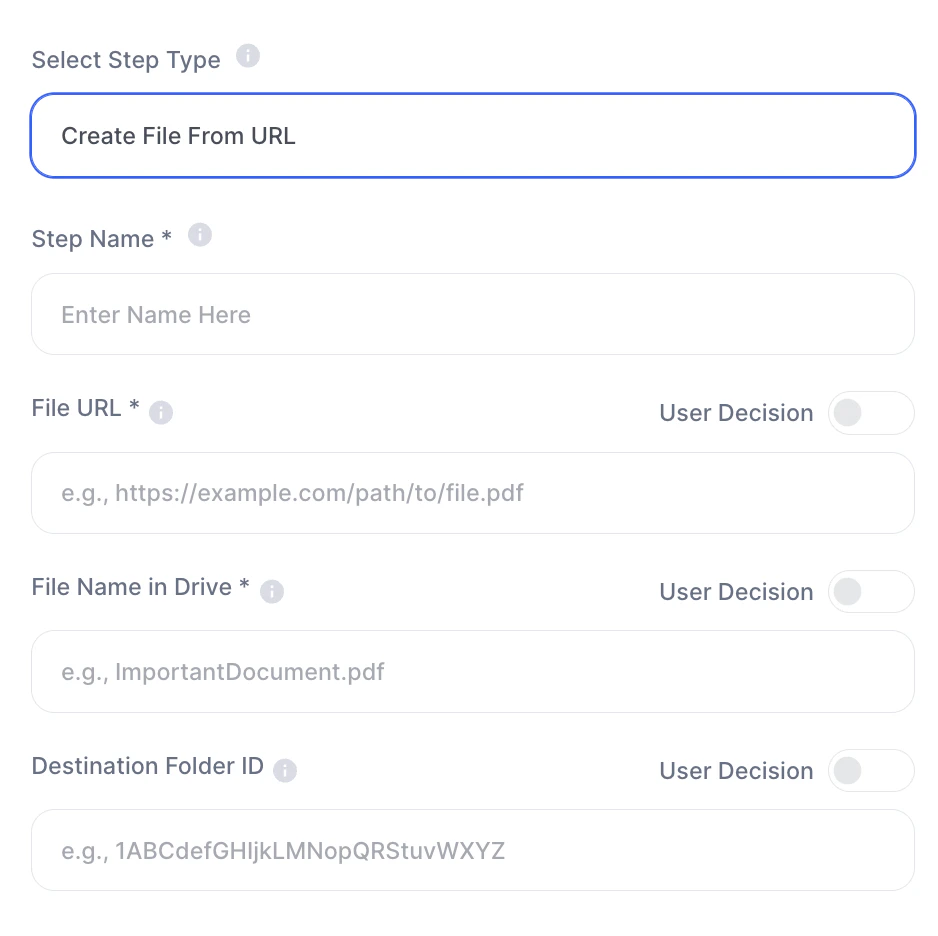Click the File Name in Drive label
This screenshot has width=938, height=936.
[140, 587]
